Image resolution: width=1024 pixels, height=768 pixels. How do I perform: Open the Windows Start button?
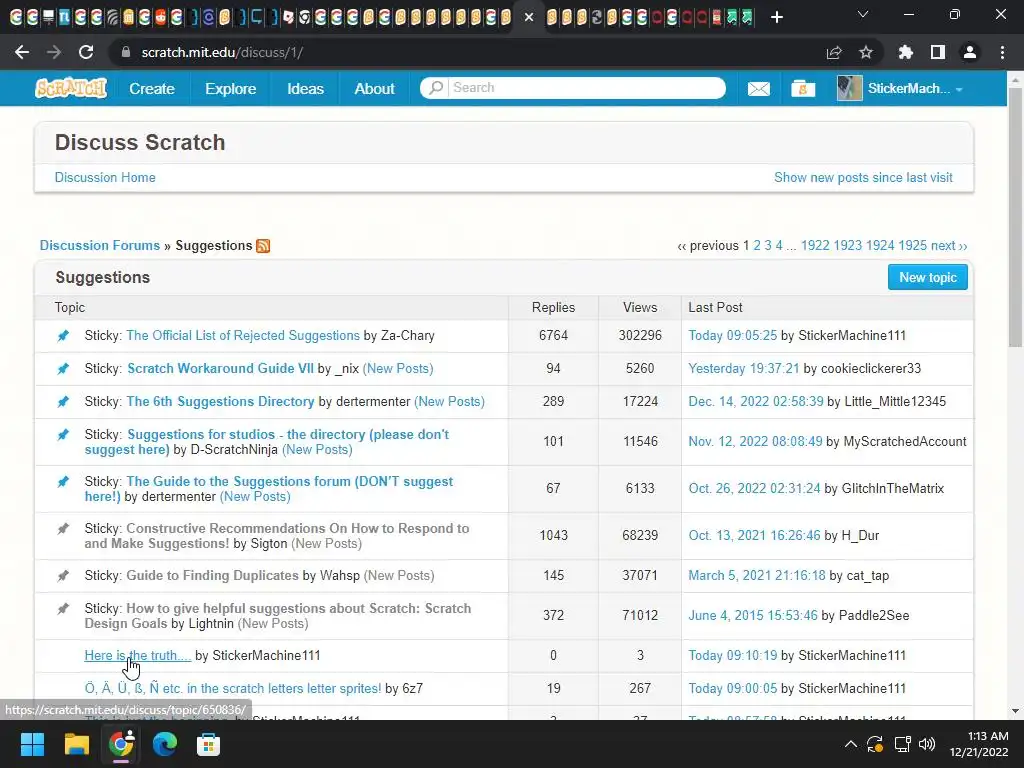(32, 744)
